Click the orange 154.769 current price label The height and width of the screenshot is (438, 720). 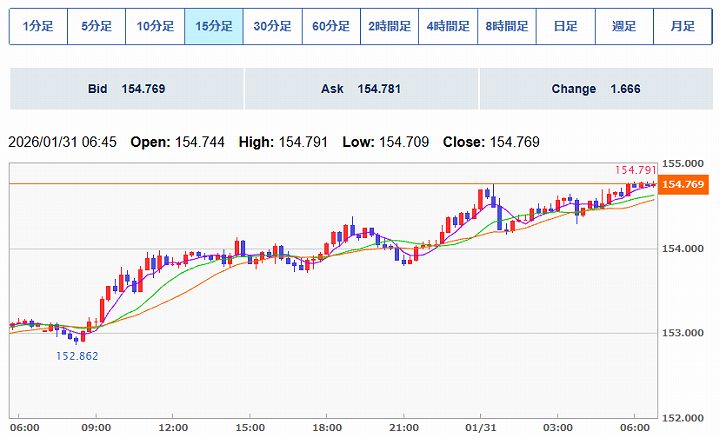click(685, 185)
